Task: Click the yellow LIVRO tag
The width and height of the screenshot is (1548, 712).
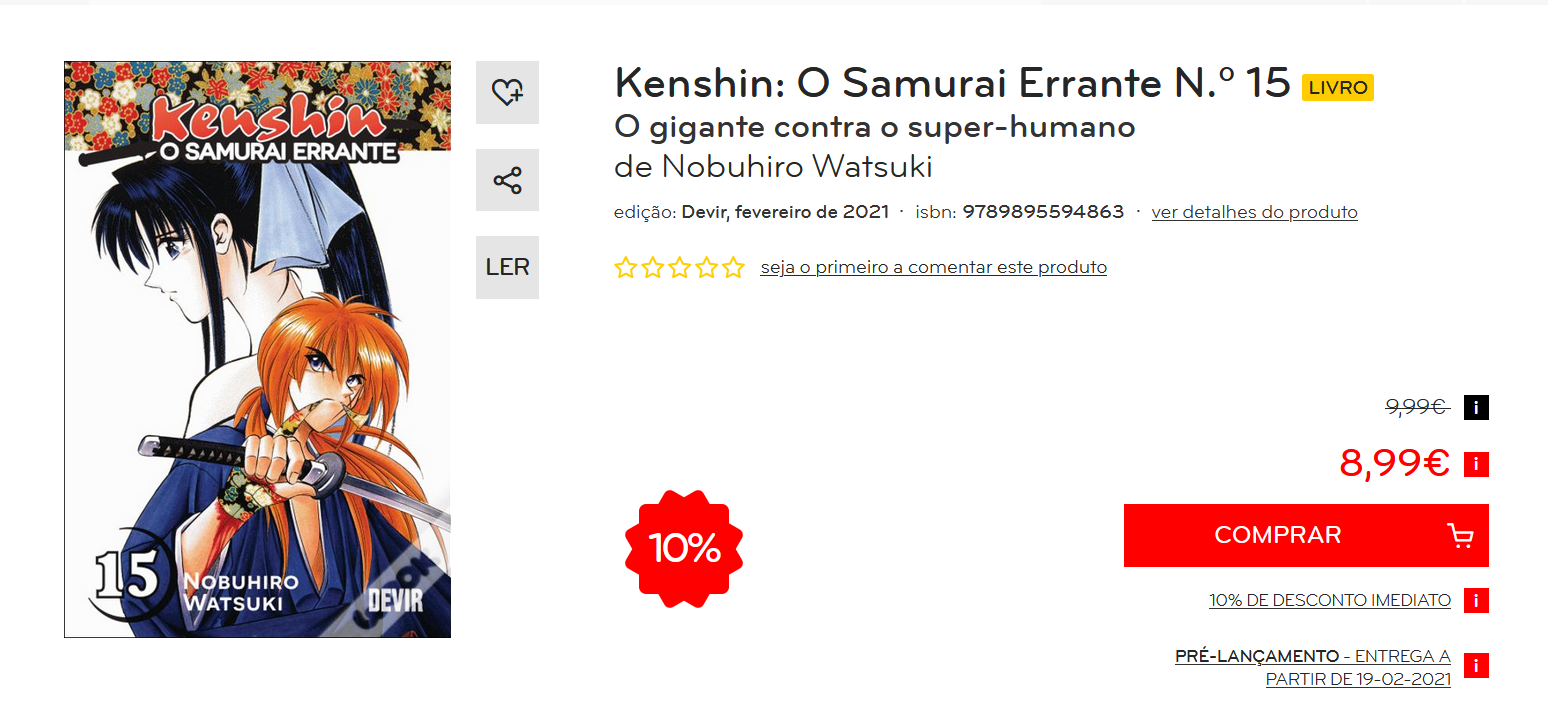Action: pos(1337,88)
